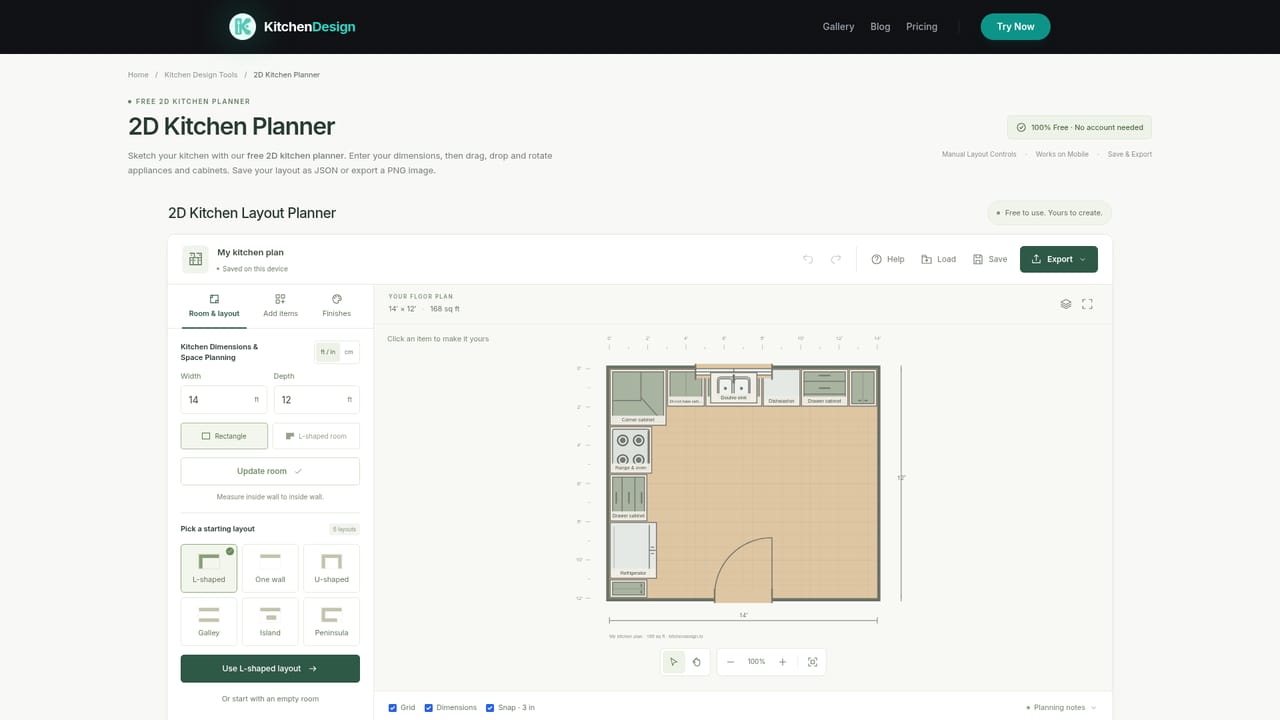1280x720 pixels.
Task: Pick the U-shaped starting layout
Action: [331, 569]
